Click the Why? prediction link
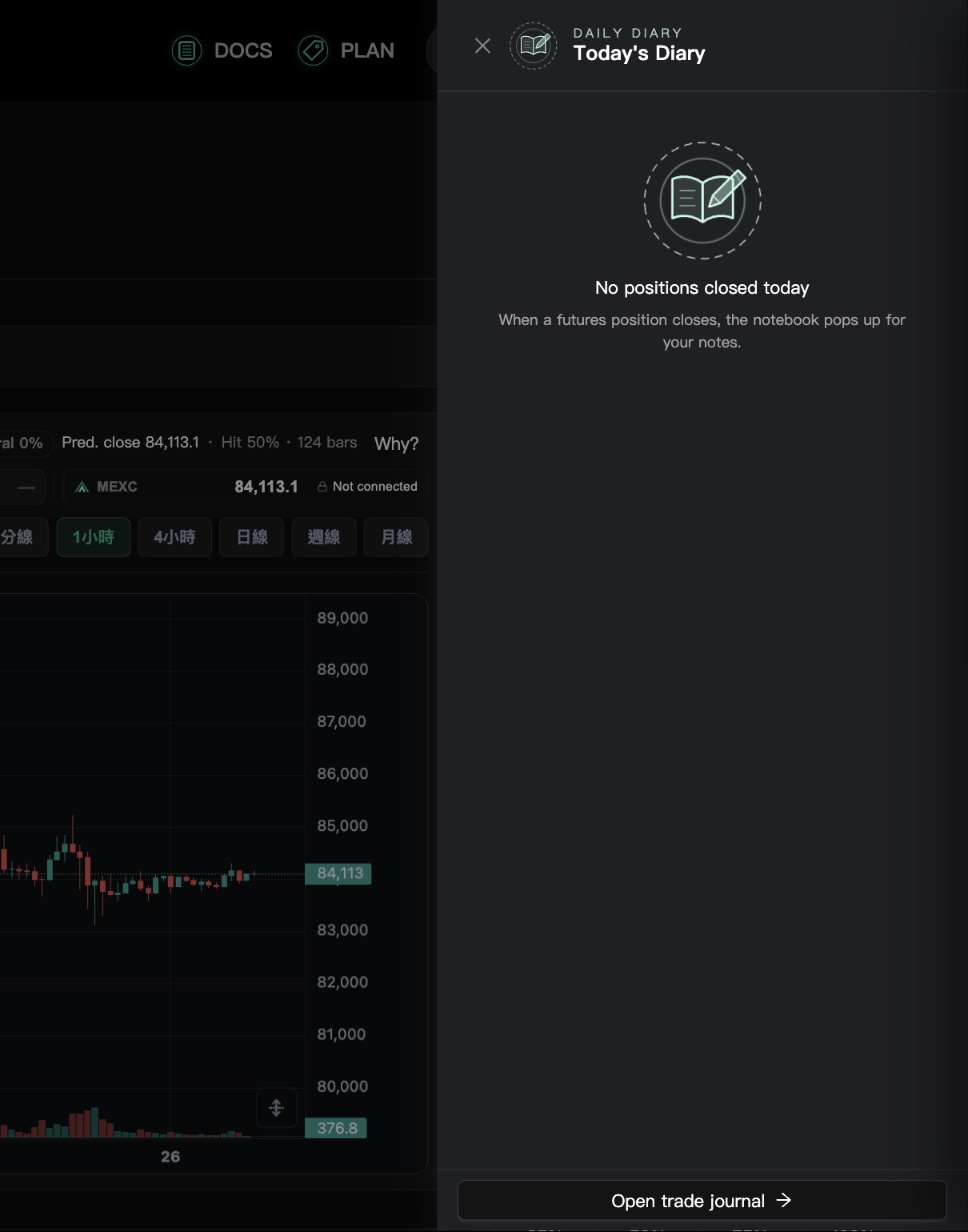 [x=396, y=443]
